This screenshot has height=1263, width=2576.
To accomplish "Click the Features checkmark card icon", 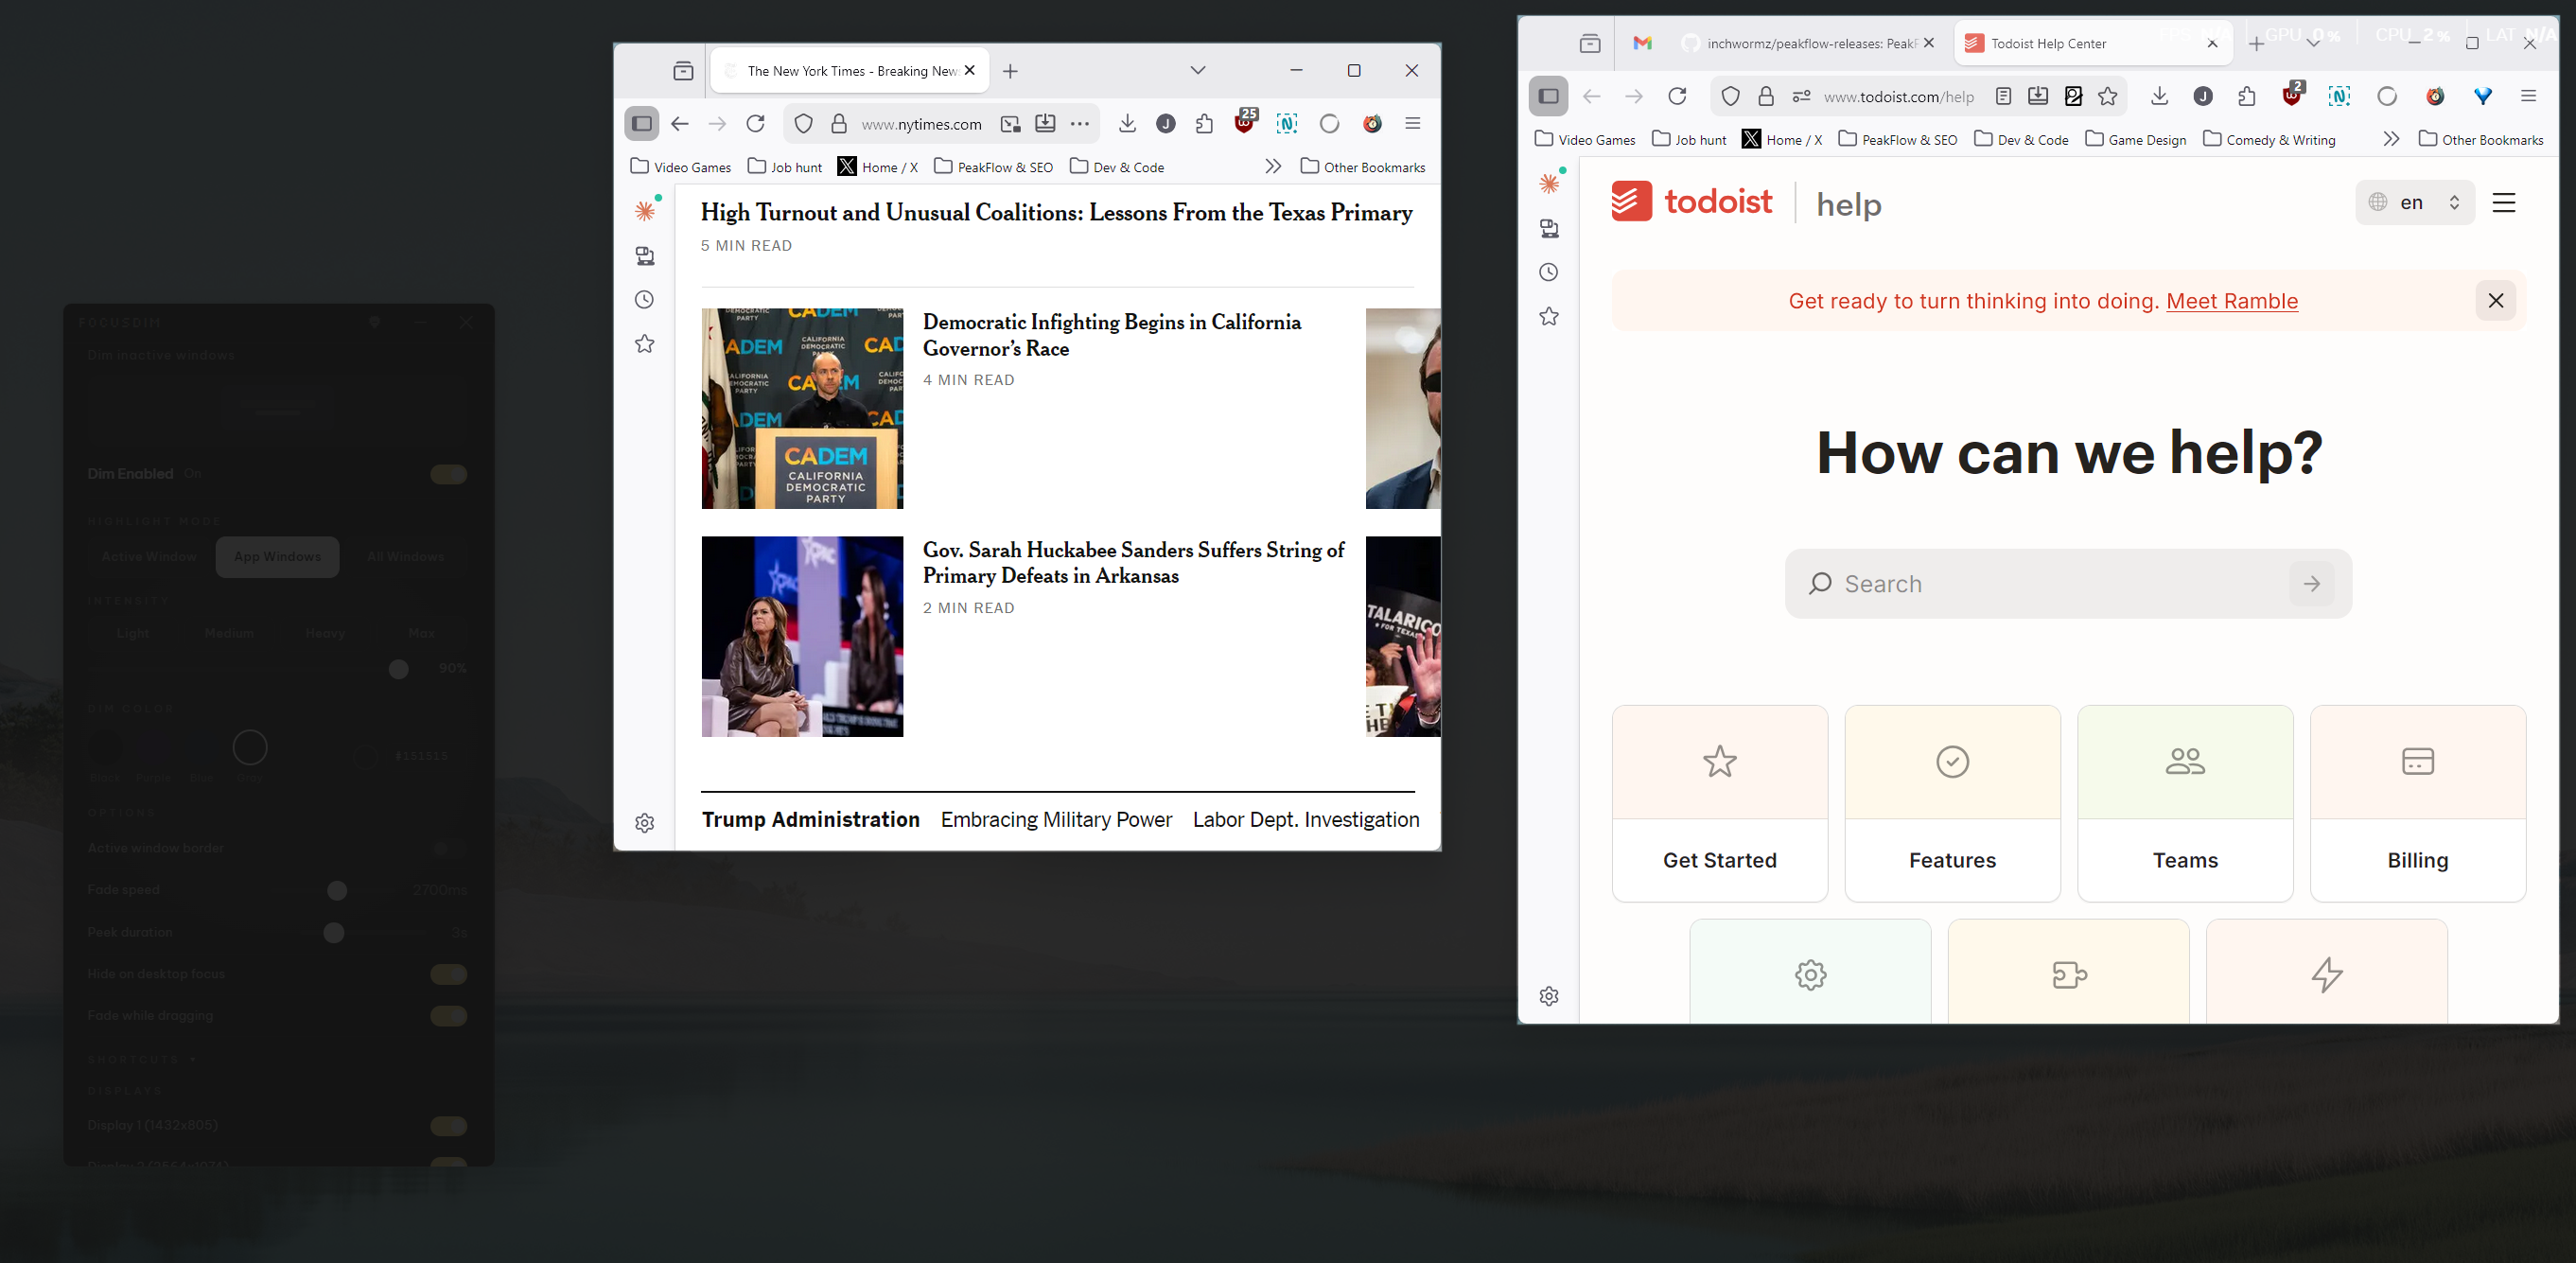I will pyautogui.click(x=1951, y=761).
